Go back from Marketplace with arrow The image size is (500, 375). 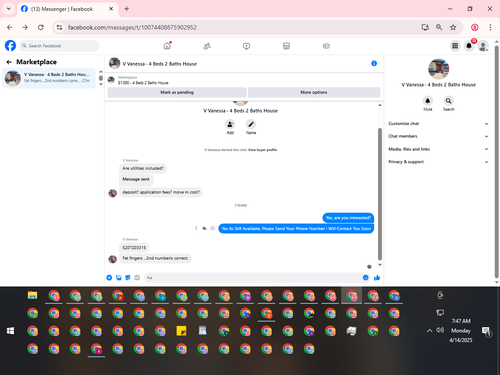tap(9, 62)
